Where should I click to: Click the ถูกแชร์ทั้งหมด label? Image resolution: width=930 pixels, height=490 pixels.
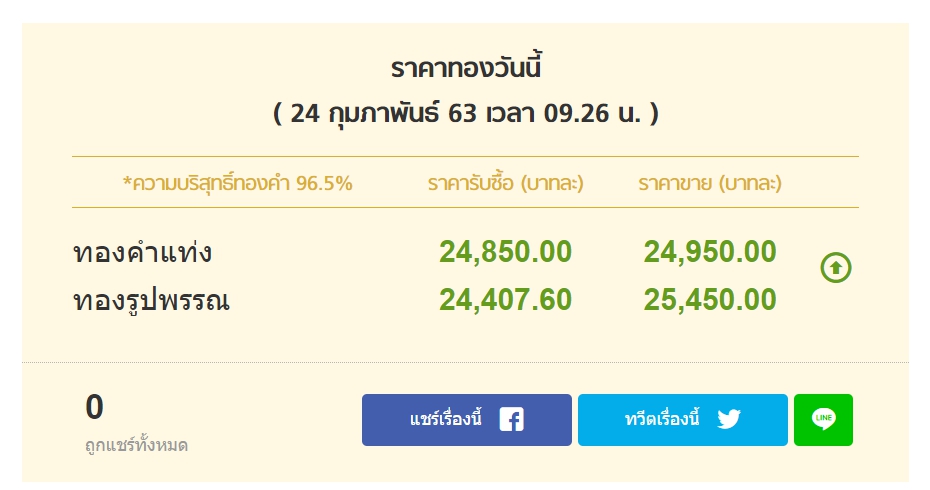tap(136, 445)
